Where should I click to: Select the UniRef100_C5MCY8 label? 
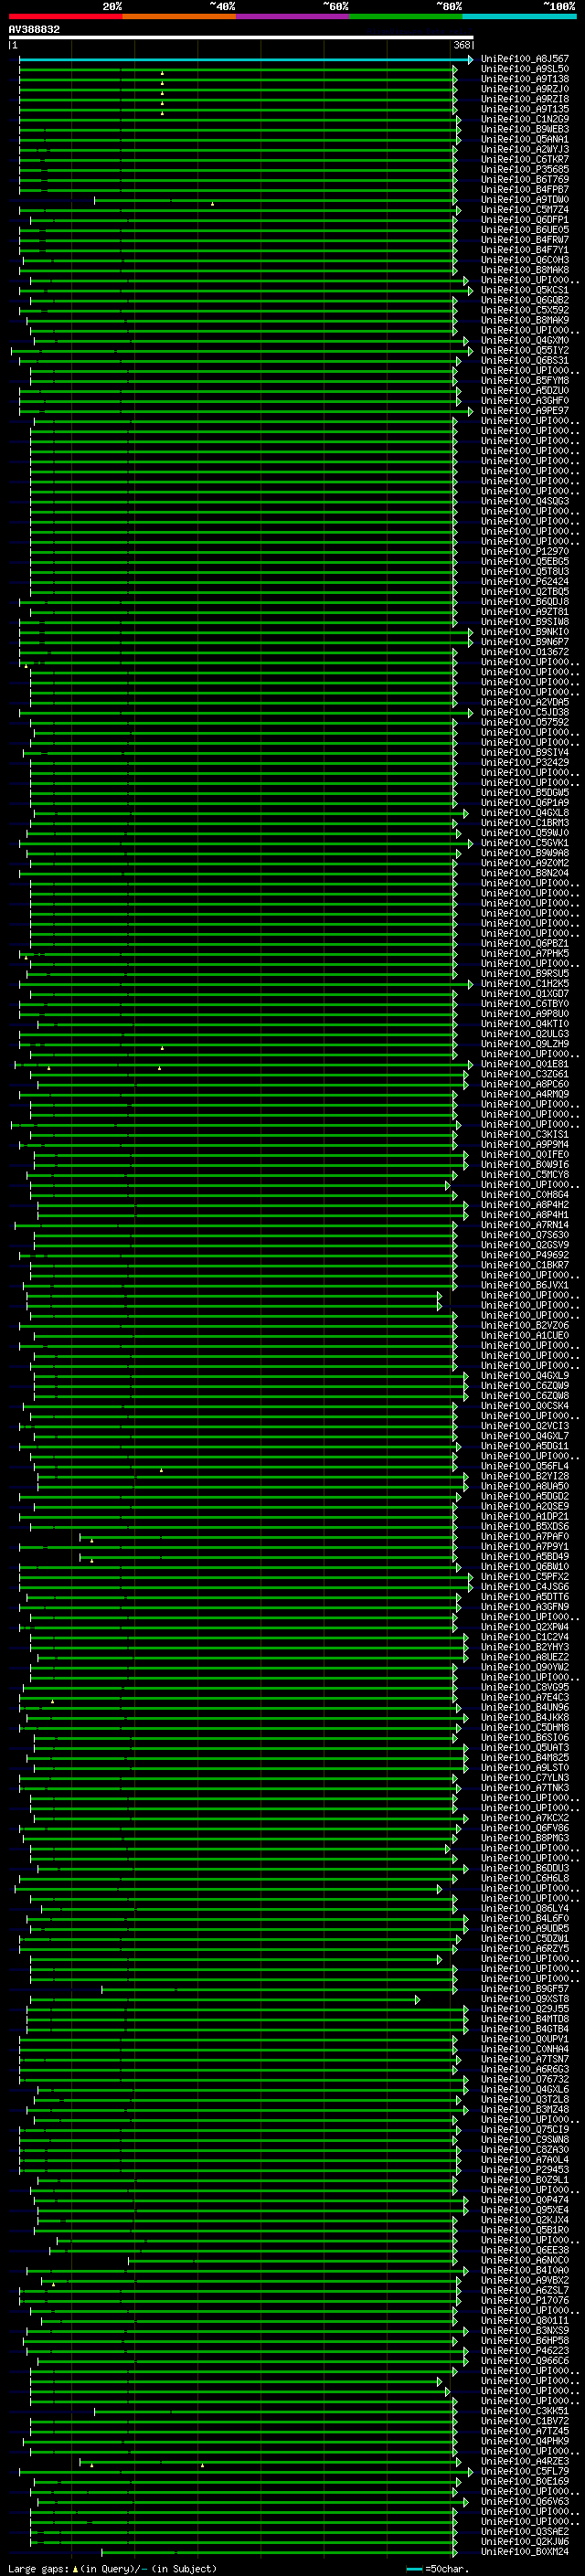click(x=525, y=1175)
